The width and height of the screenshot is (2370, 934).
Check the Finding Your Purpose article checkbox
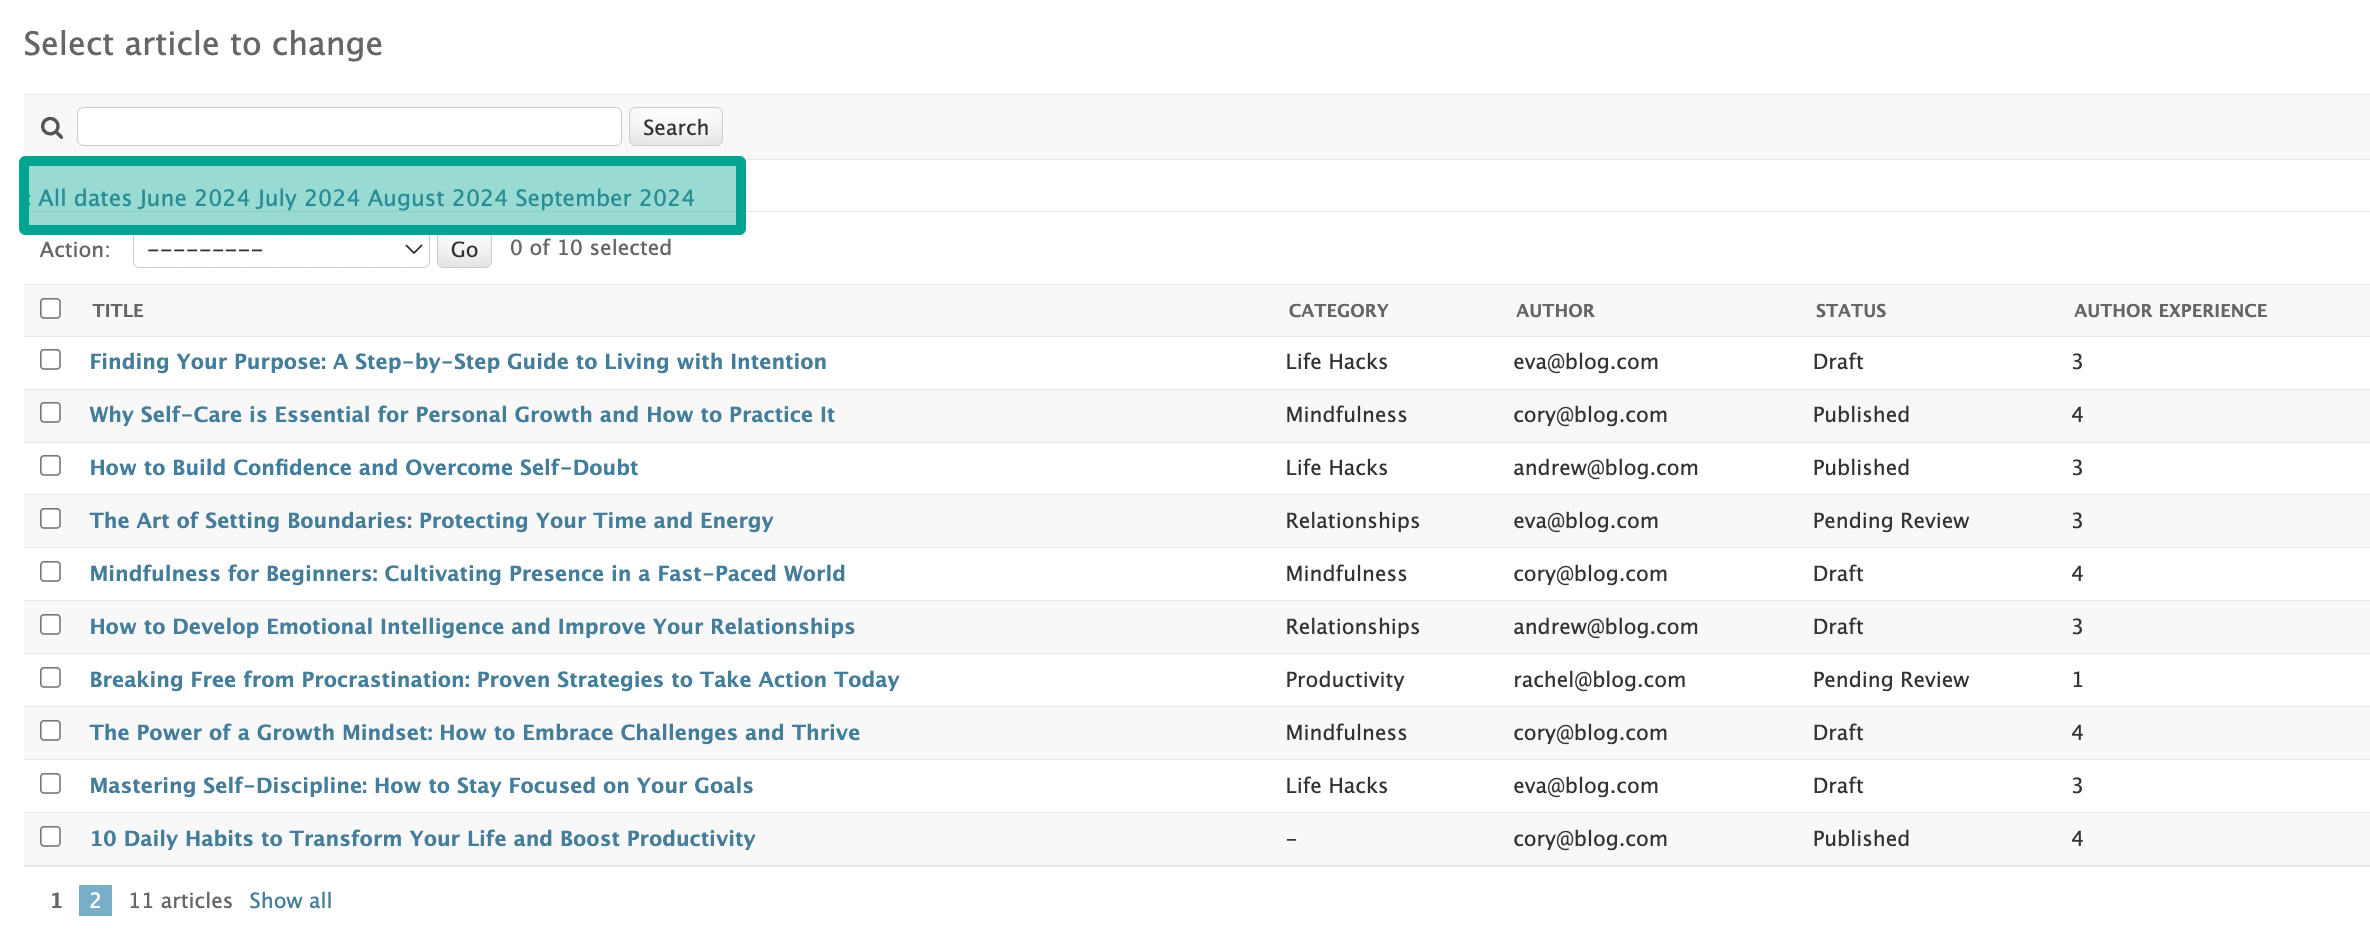tap(51, 360)
